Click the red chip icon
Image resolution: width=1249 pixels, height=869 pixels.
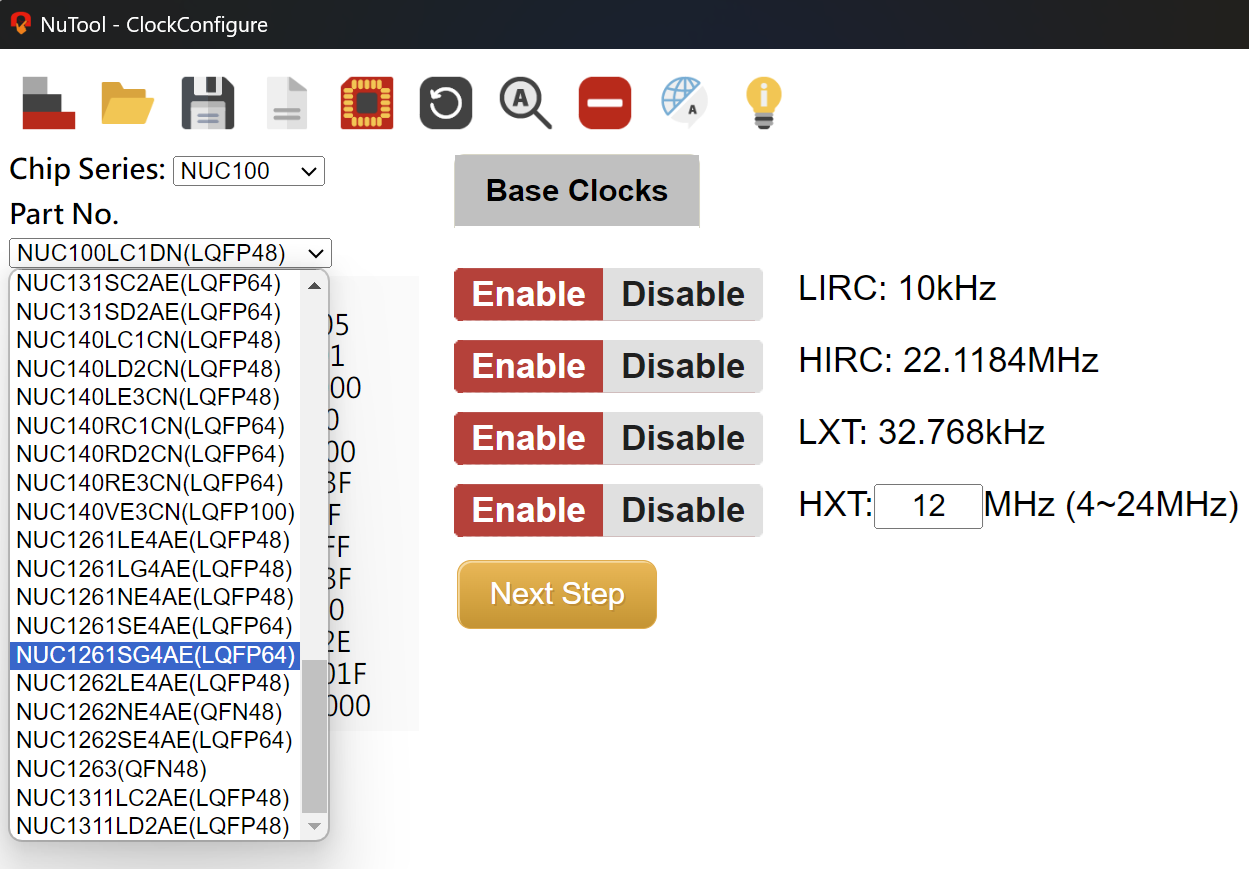(367, 103)
